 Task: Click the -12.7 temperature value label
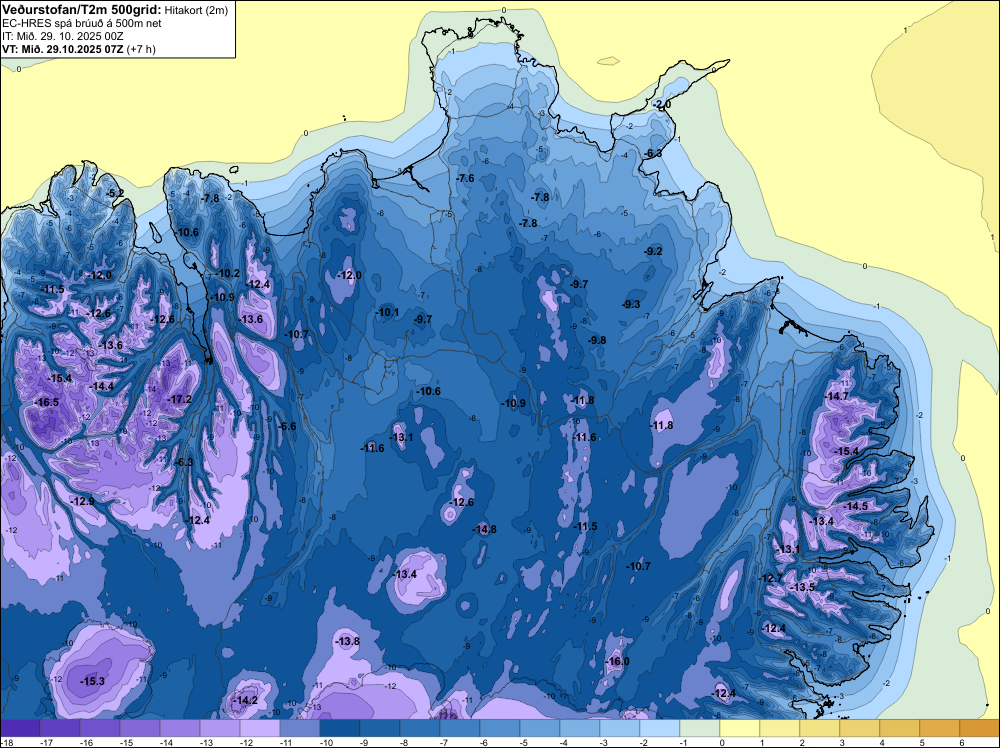click(770, 578)
